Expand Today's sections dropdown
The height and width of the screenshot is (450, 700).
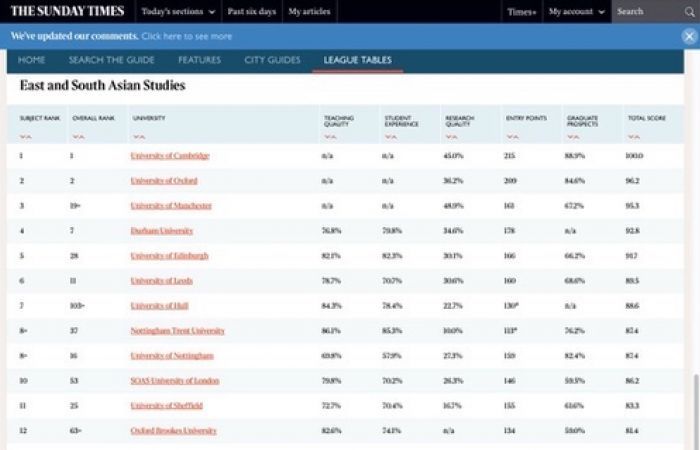[x=178, y=11]
